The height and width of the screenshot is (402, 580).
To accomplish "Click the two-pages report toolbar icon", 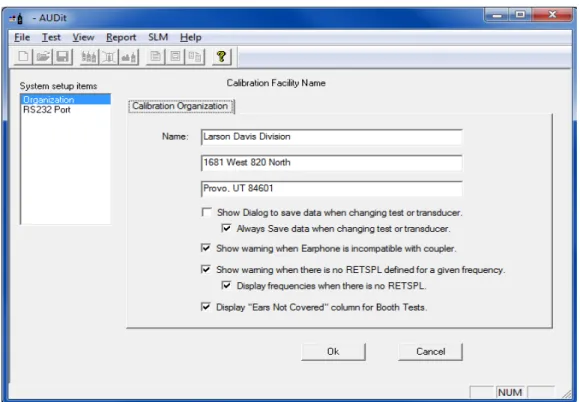I will tap(195, 57).
